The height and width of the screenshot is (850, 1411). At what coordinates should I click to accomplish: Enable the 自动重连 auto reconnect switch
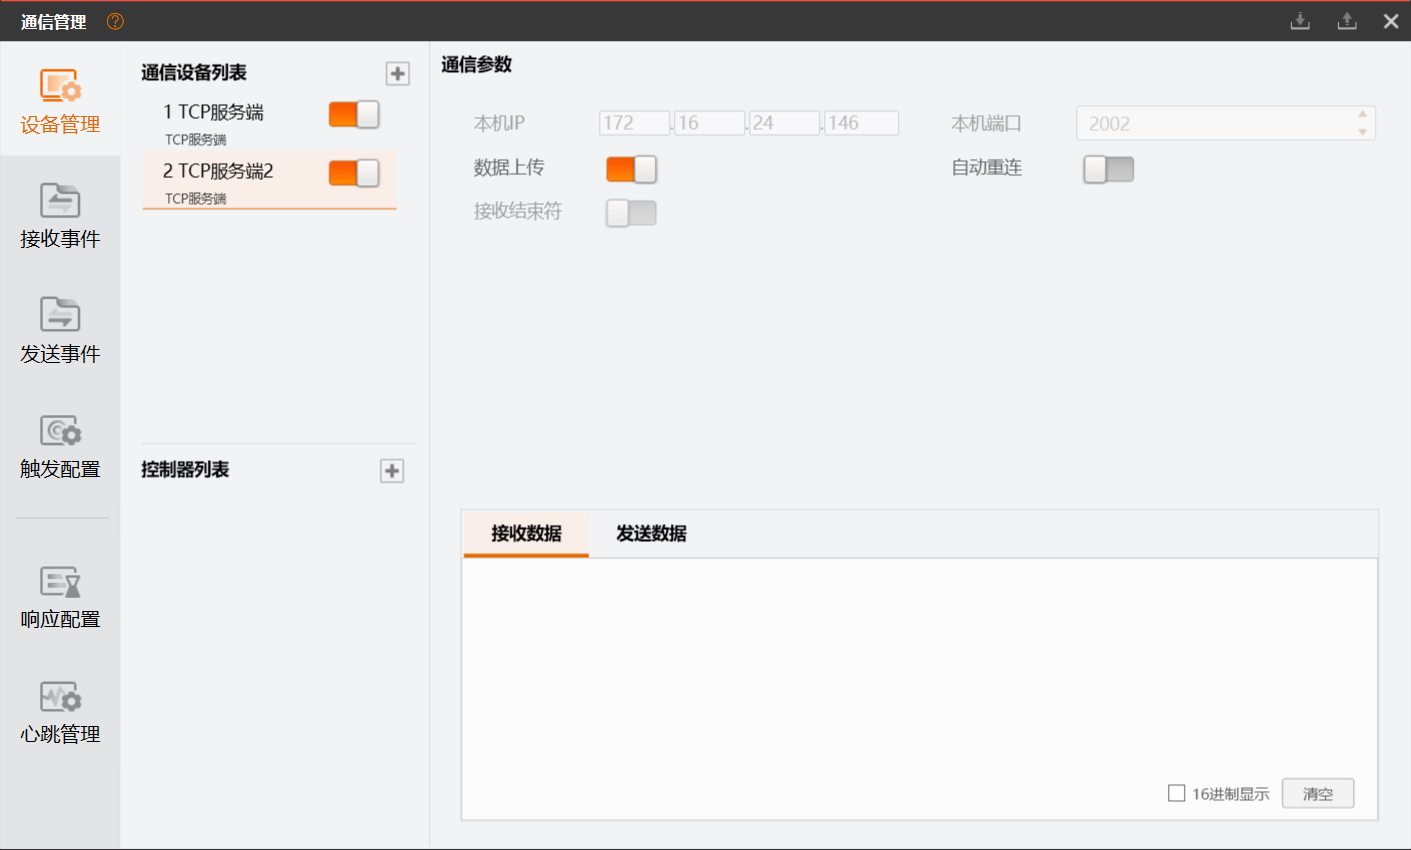point(1108,169)
